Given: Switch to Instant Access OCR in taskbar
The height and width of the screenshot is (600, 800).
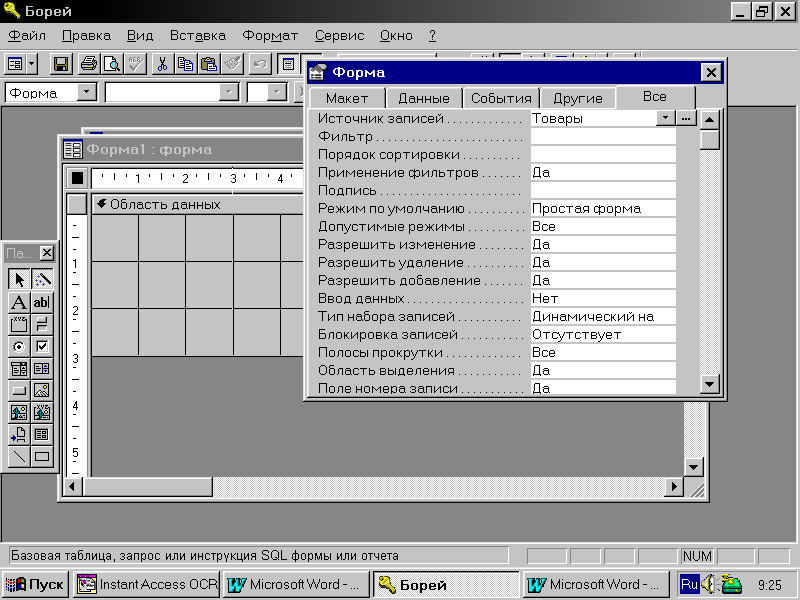Looking at the screenshot, I should pyautogui.click(x=147, y=584).
